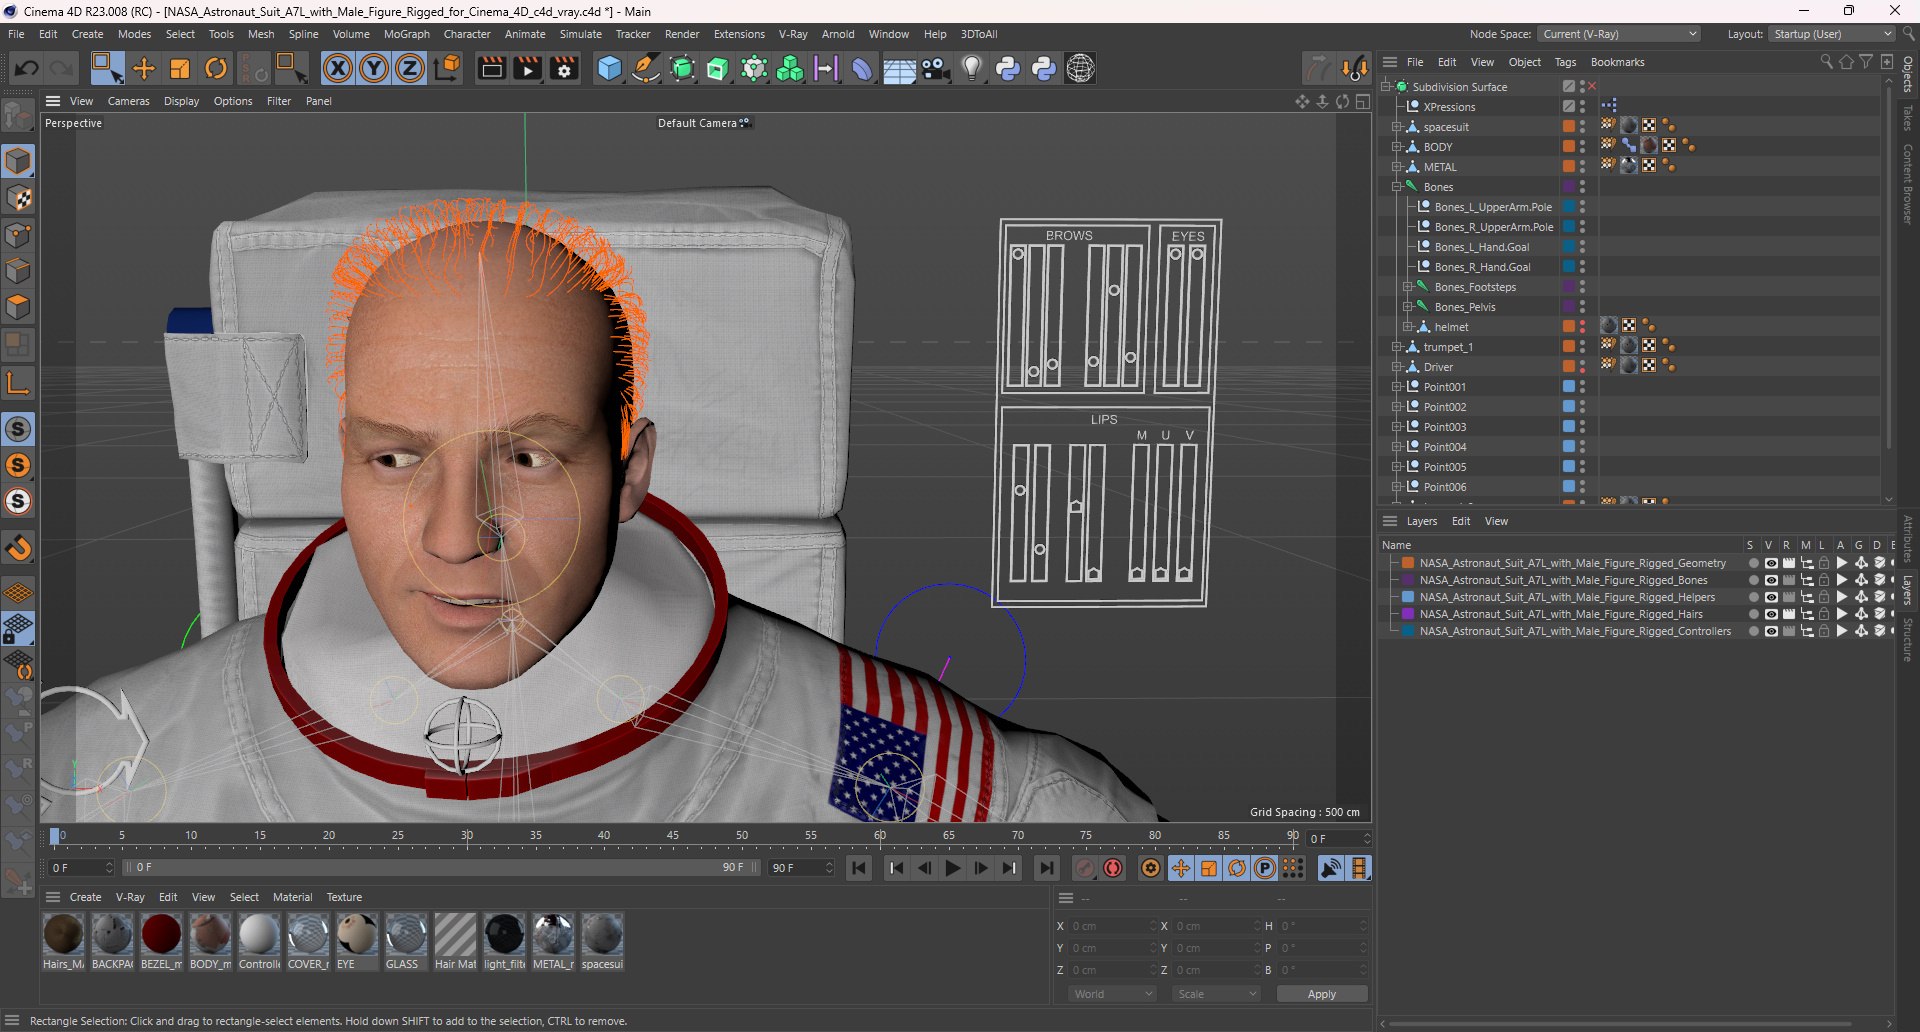Click the Spline Pen tool icon
1920x1032 pixels.
pyautogui.click(x=646, y=68)
